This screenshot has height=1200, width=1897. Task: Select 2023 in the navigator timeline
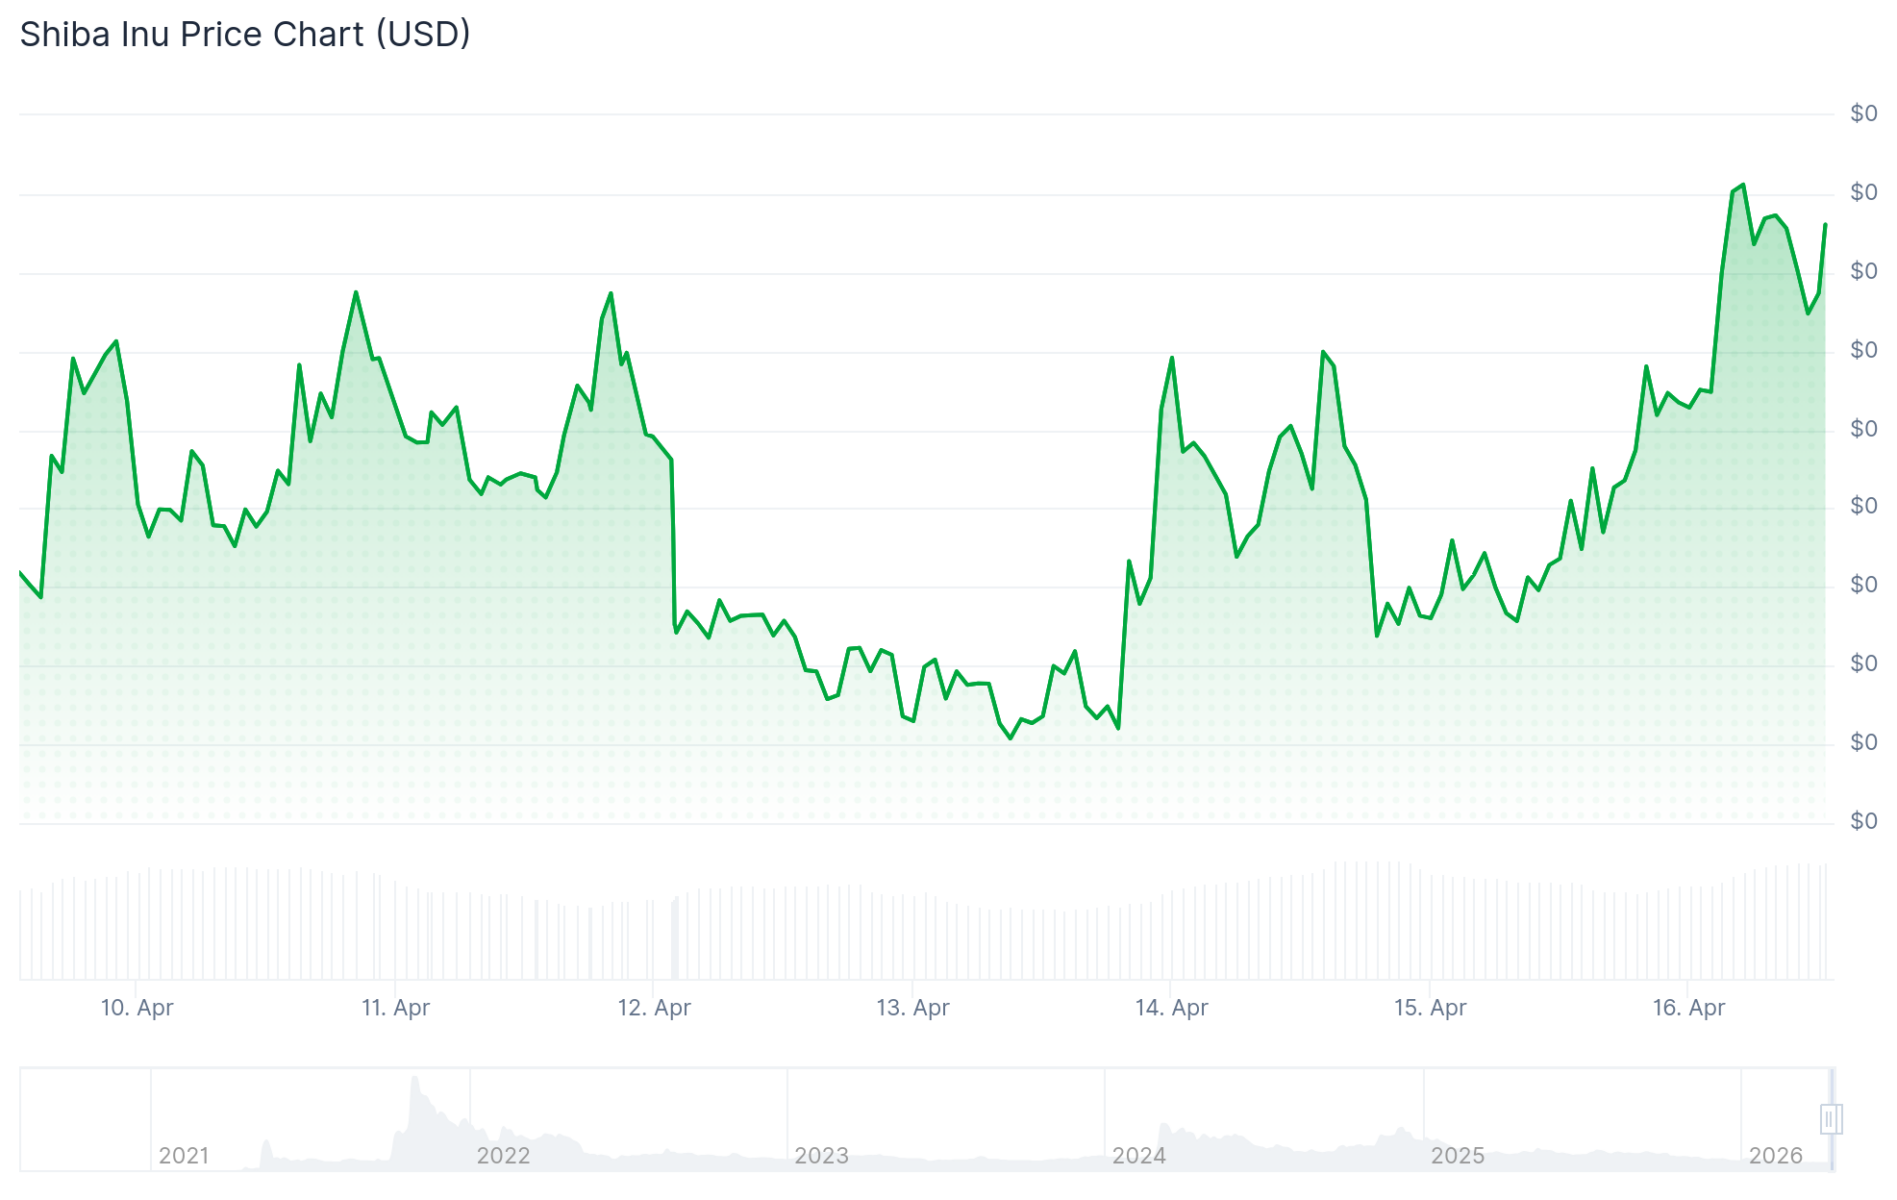point(821,1155)
